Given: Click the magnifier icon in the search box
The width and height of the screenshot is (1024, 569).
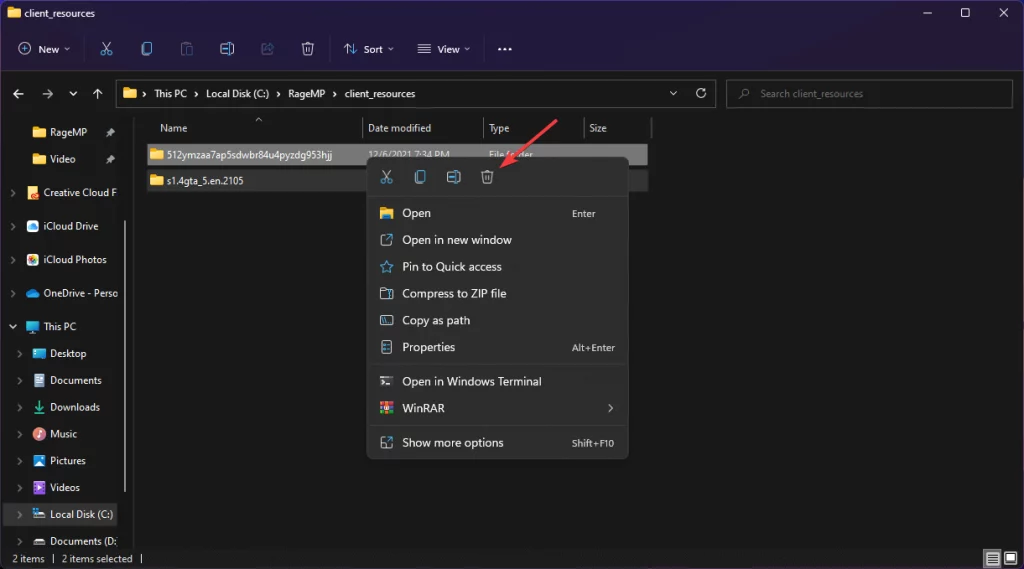Looking at the screenshot, I should (x=744, y=94).
